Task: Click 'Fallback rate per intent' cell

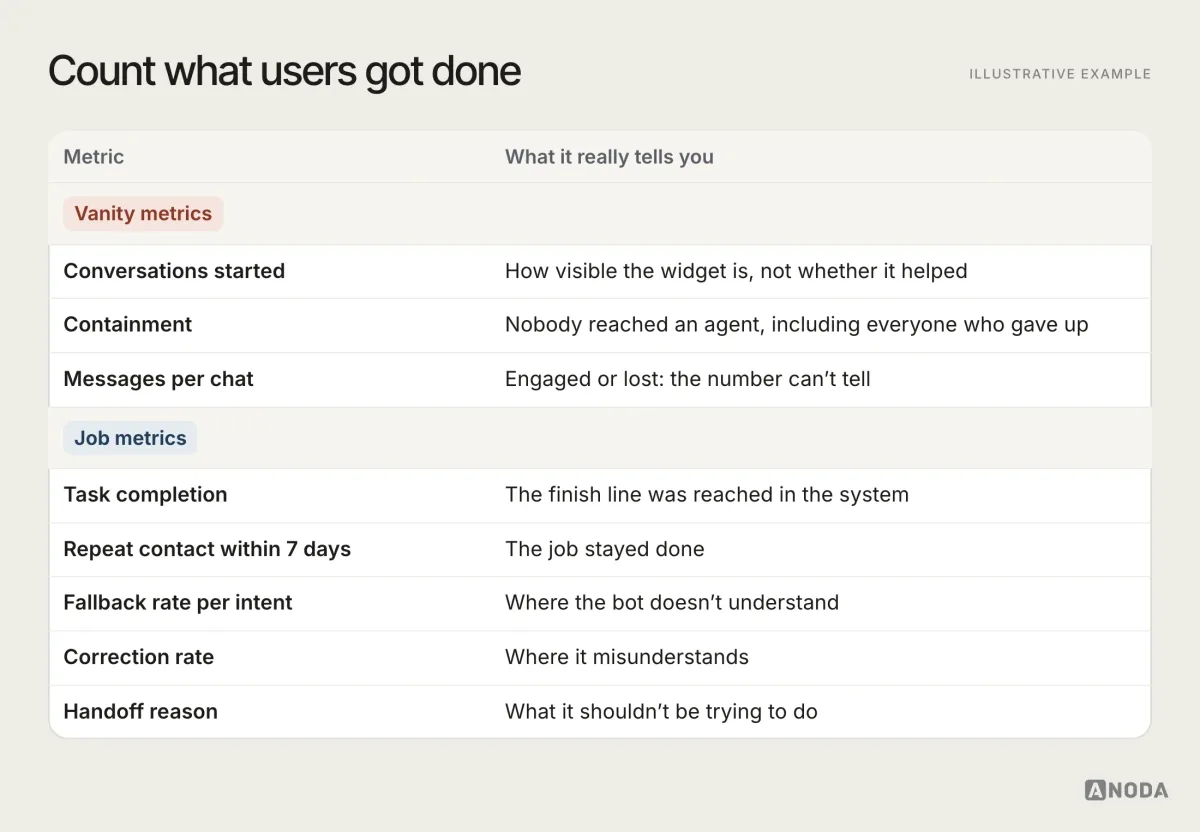Action: coord(178,603)
